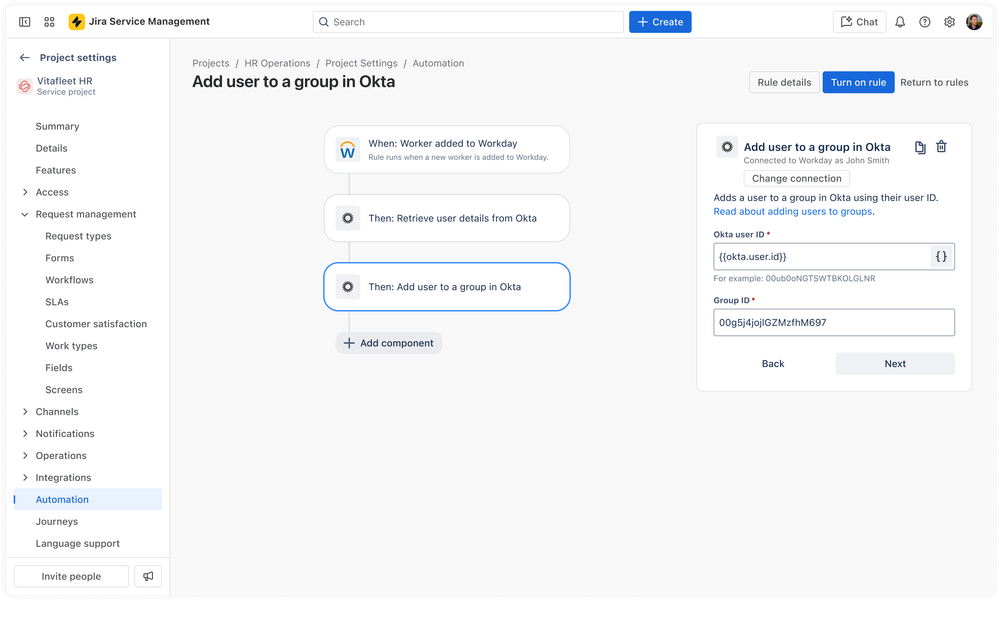The height and width of the screenshot is (627, 999).
Task: Expand the Notifications section
Action: coord(25,433)
